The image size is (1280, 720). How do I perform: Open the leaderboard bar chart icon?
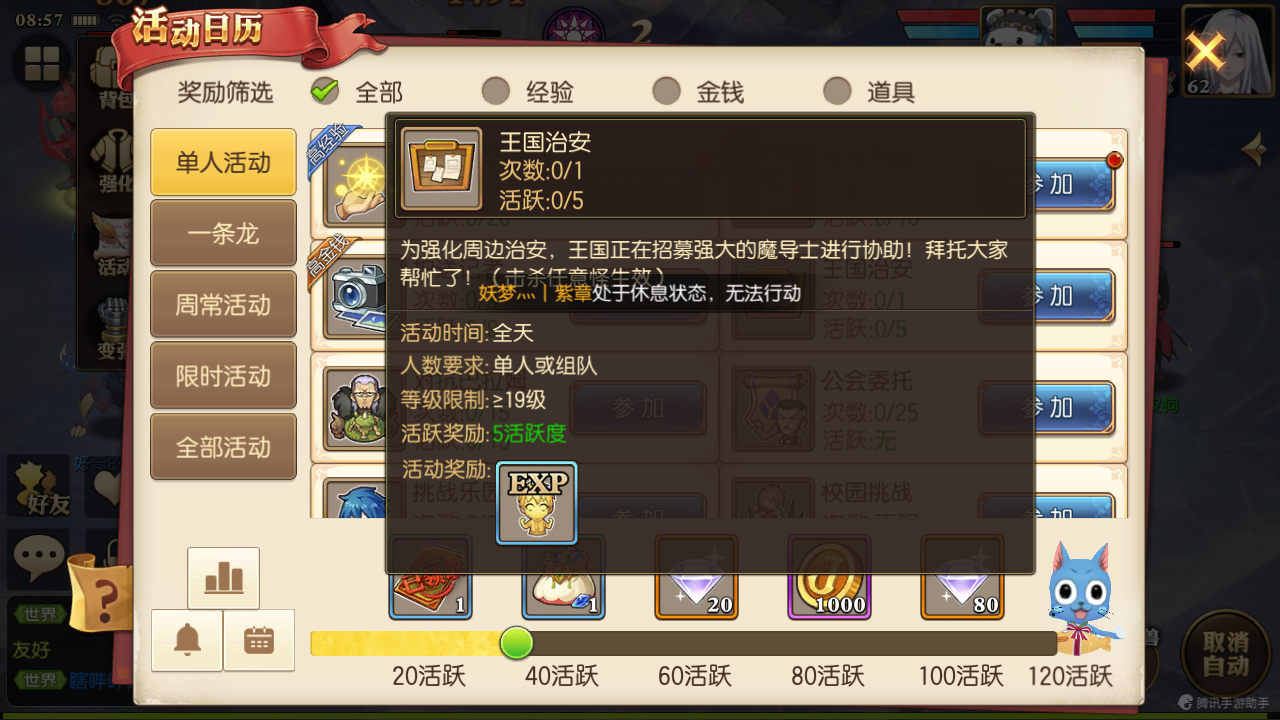(223, 578)
